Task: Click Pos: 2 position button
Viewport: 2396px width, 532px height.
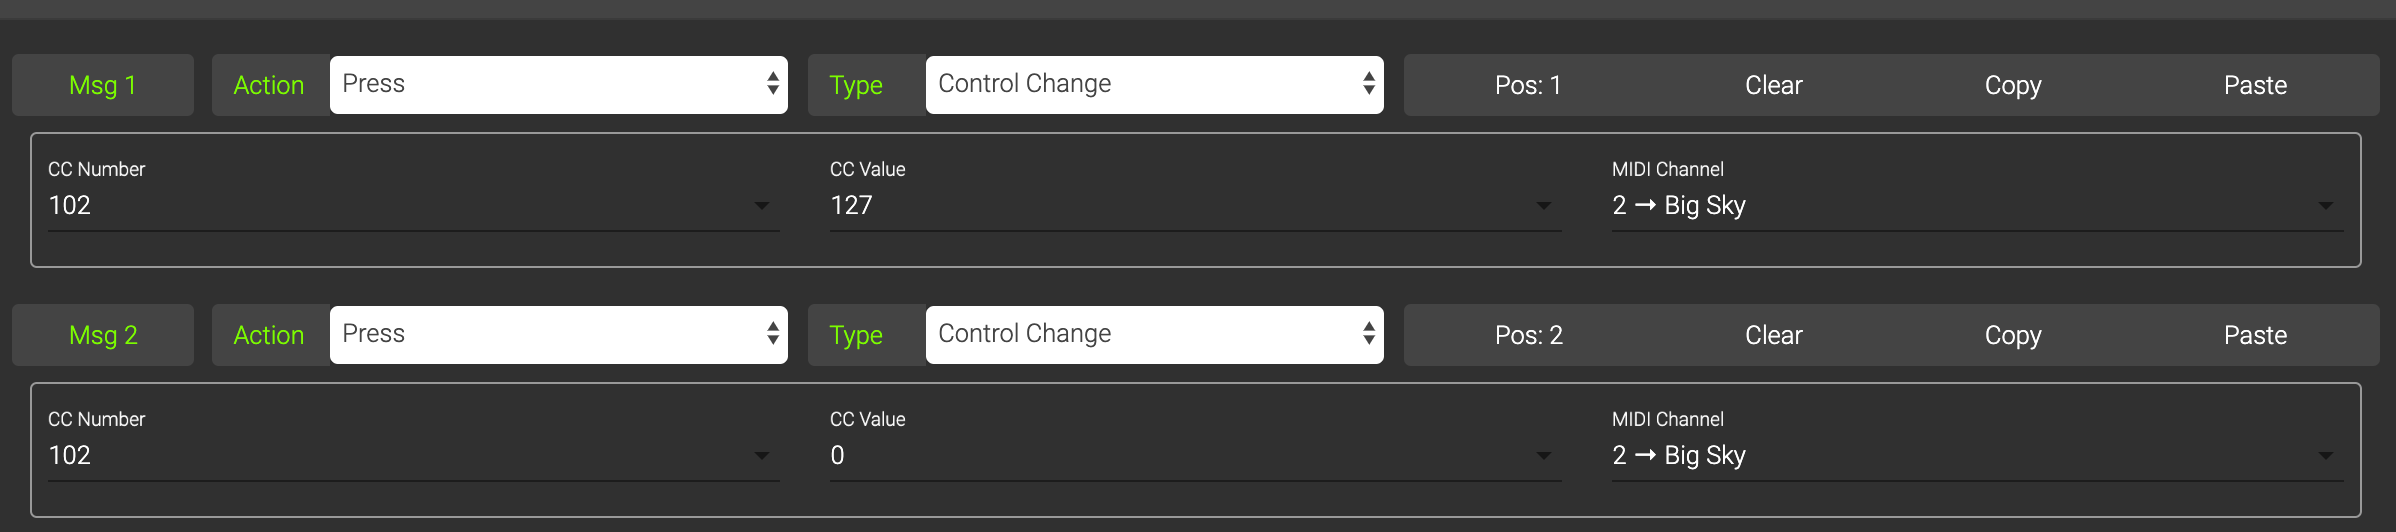Action: point(1528,335)
